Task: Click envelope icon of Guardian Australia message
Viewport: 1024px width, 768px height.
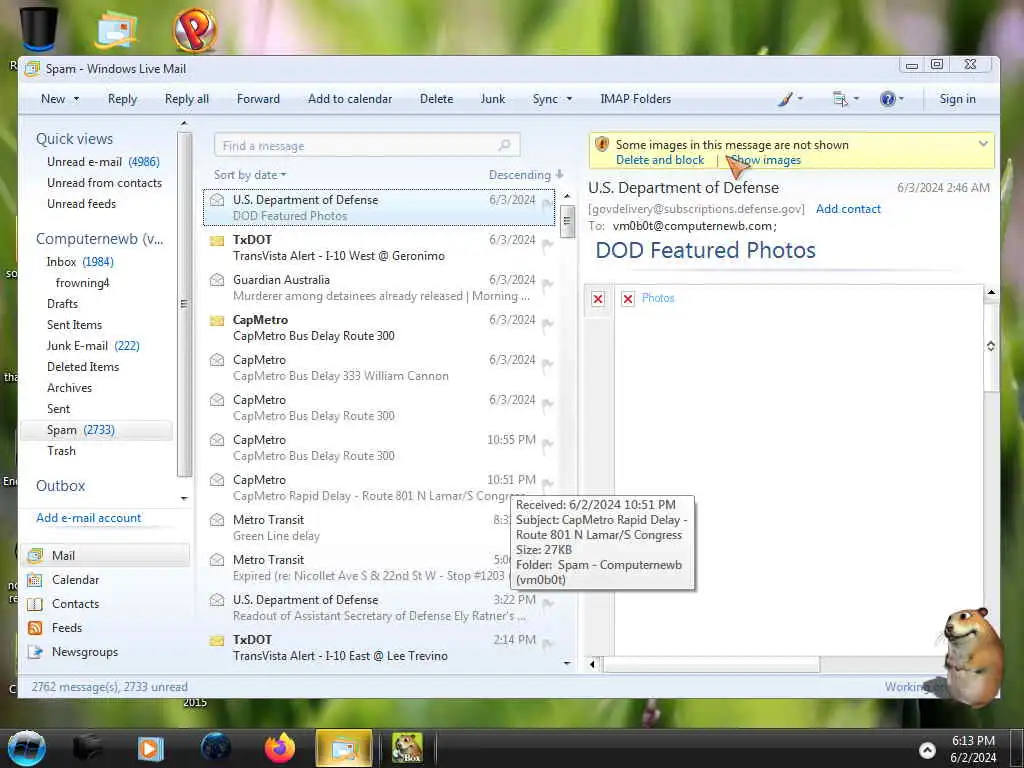Action: 217,280
